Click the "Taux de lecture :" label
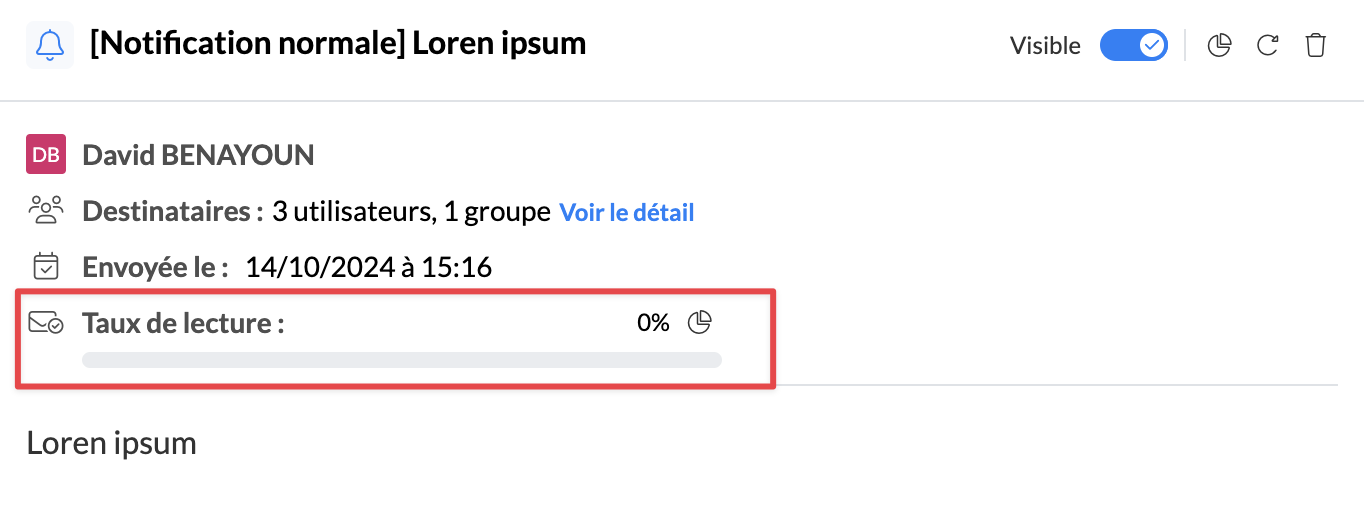 183,323
